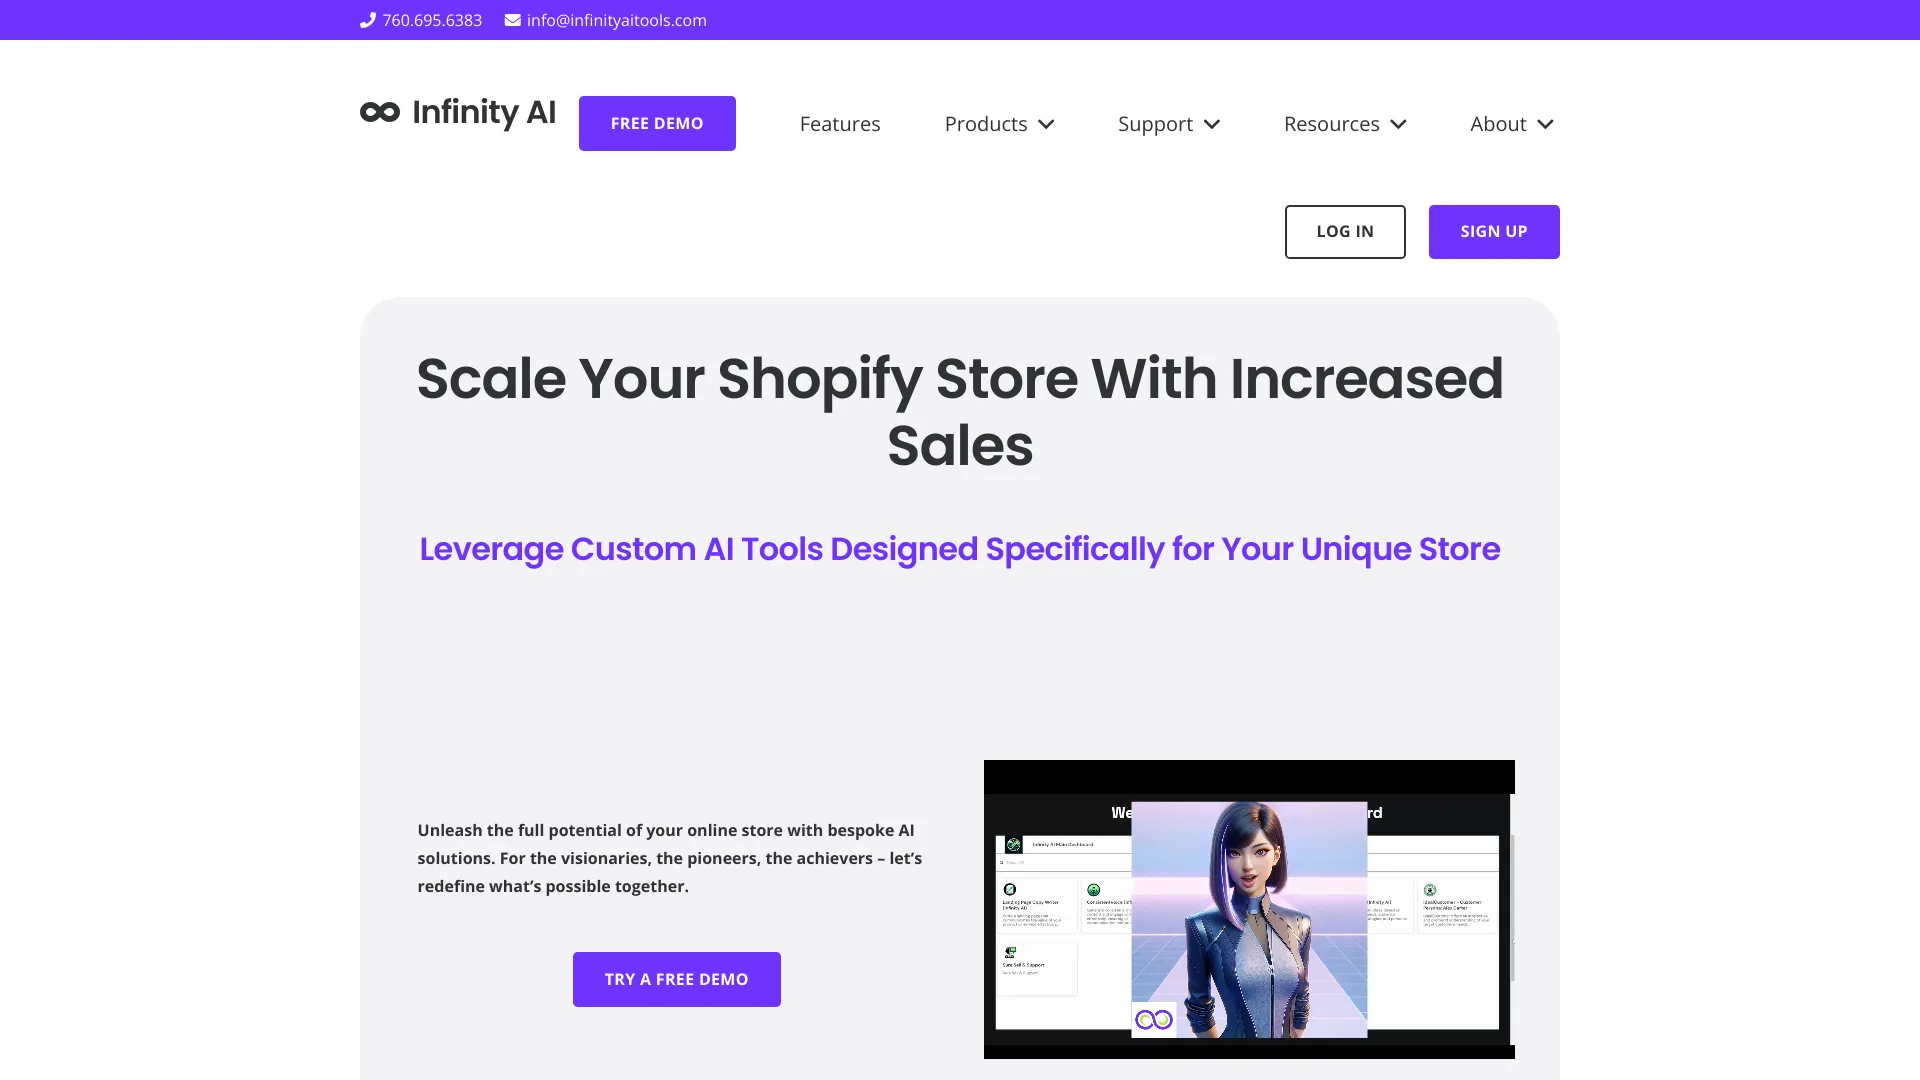Viewport: 1920px width, 1080px height.
Task: Click the info@infinityaitools.com email link
Action: (605, 20)
